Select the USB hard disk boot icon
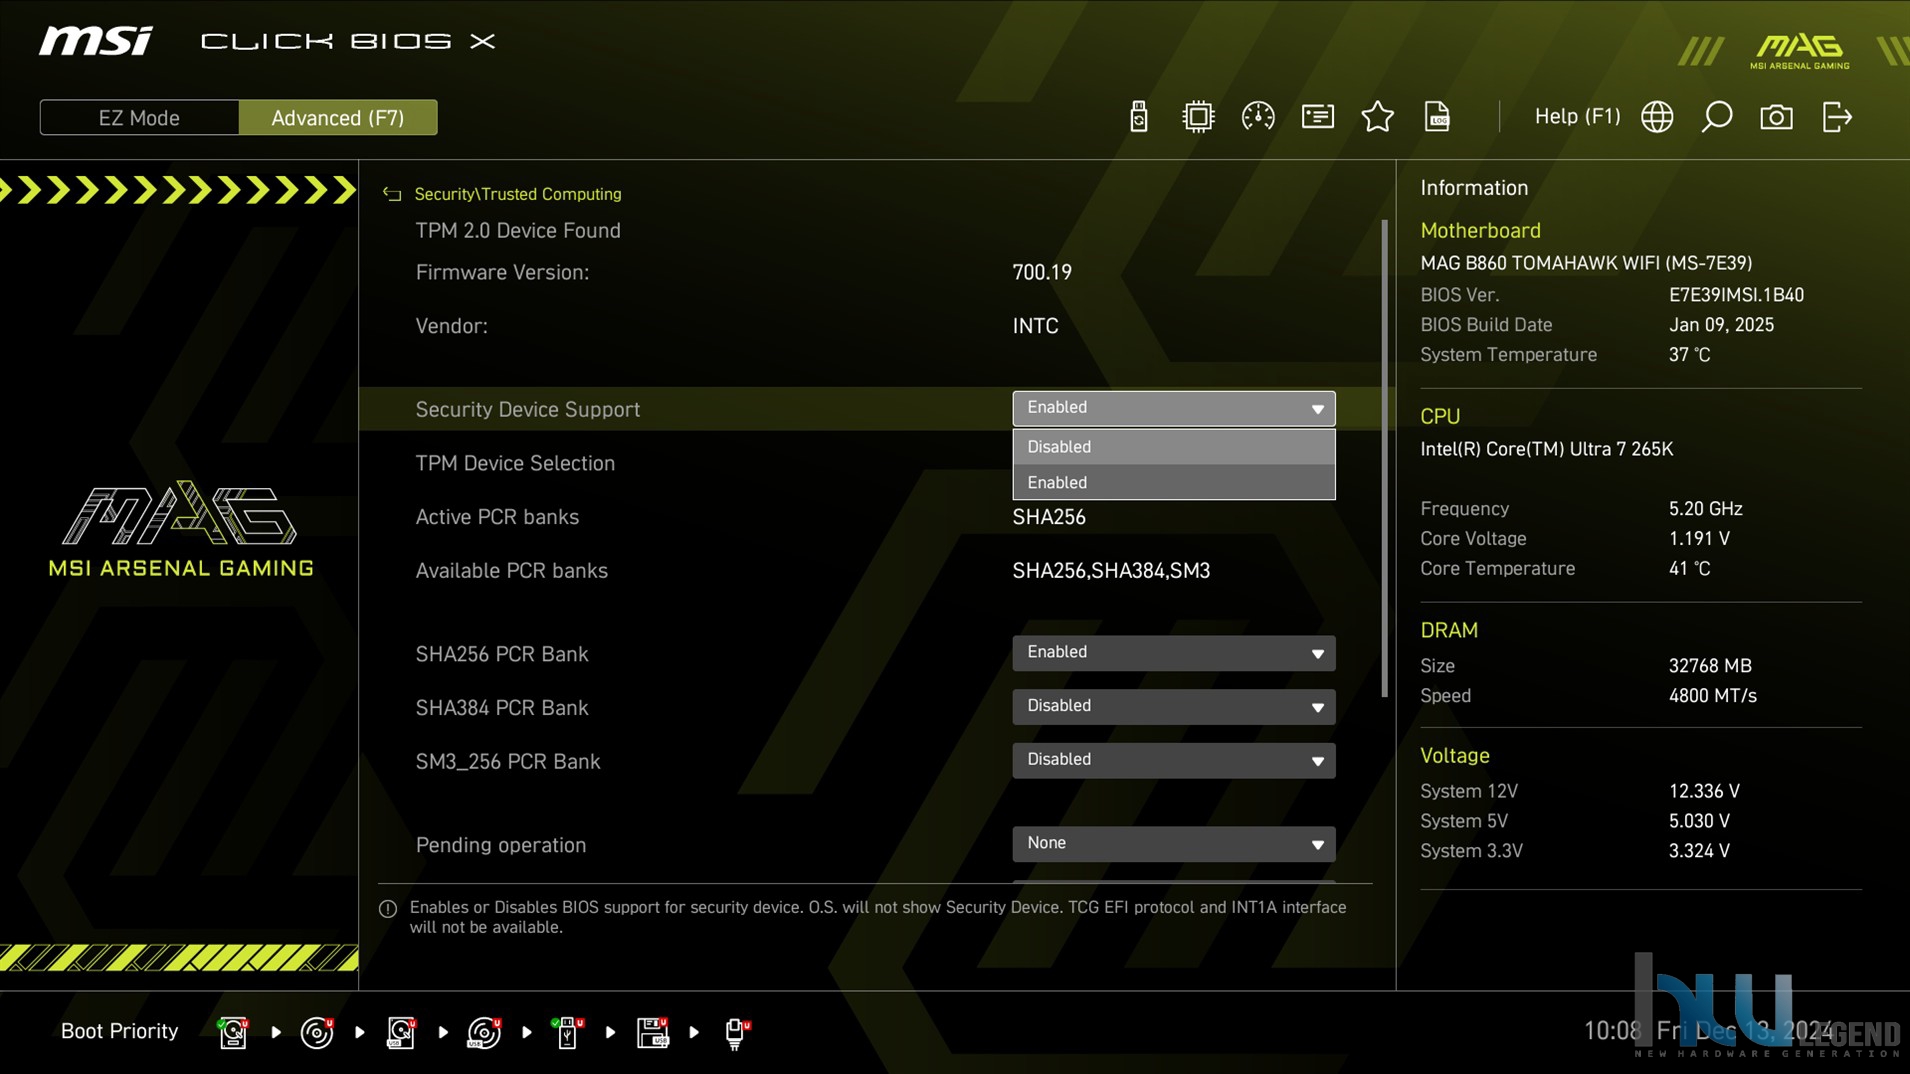 tap(401, 1032)
